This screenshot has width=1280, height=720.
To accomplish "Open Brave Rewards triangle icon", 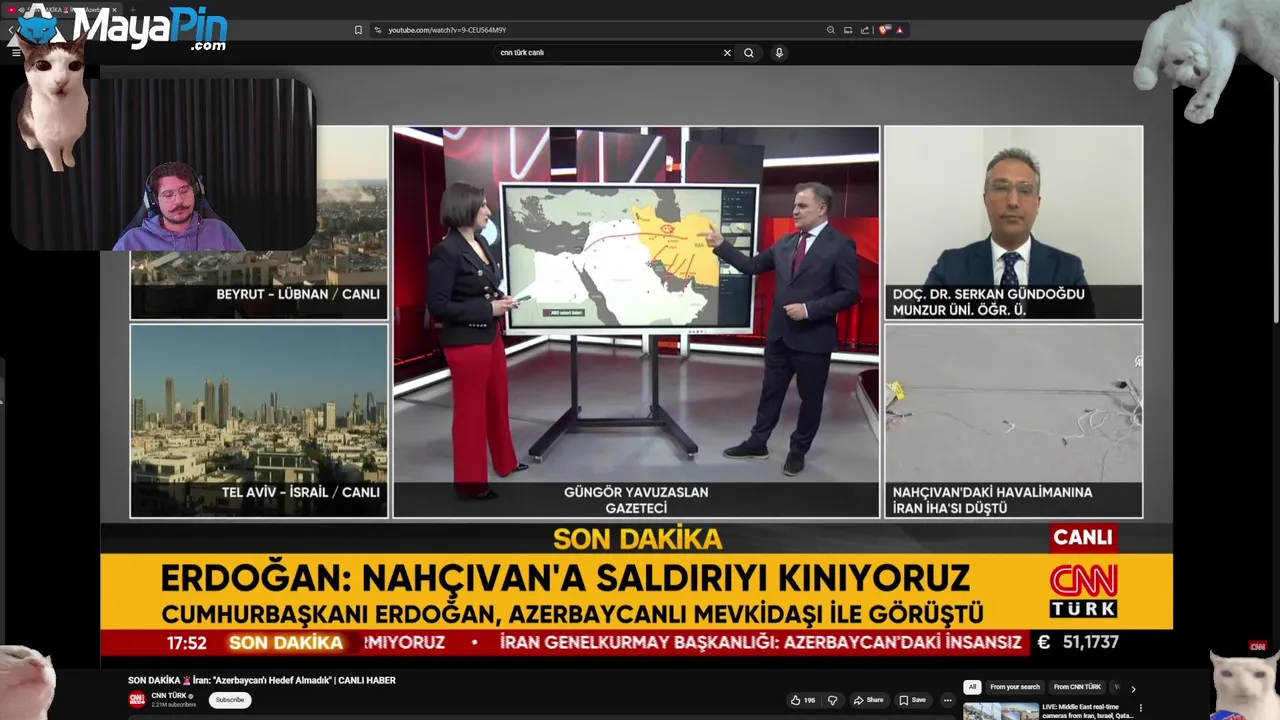I will point(900,30).
